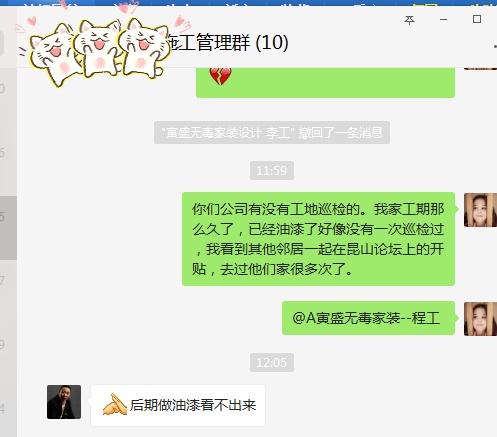Click the @A寅盛无毒家装--程工 mention bubble

click(368, 318)
